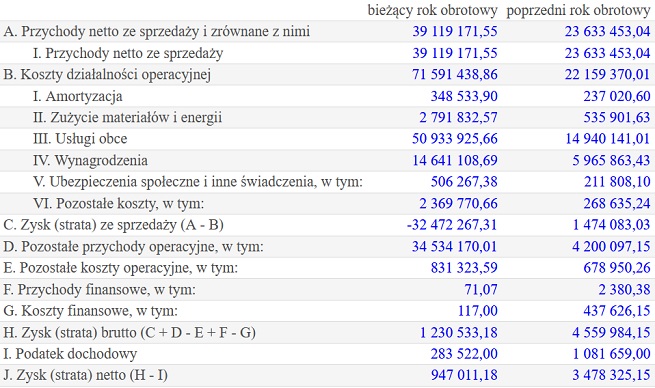Select the value 1 230 533,18

click(x=458, y=333)
